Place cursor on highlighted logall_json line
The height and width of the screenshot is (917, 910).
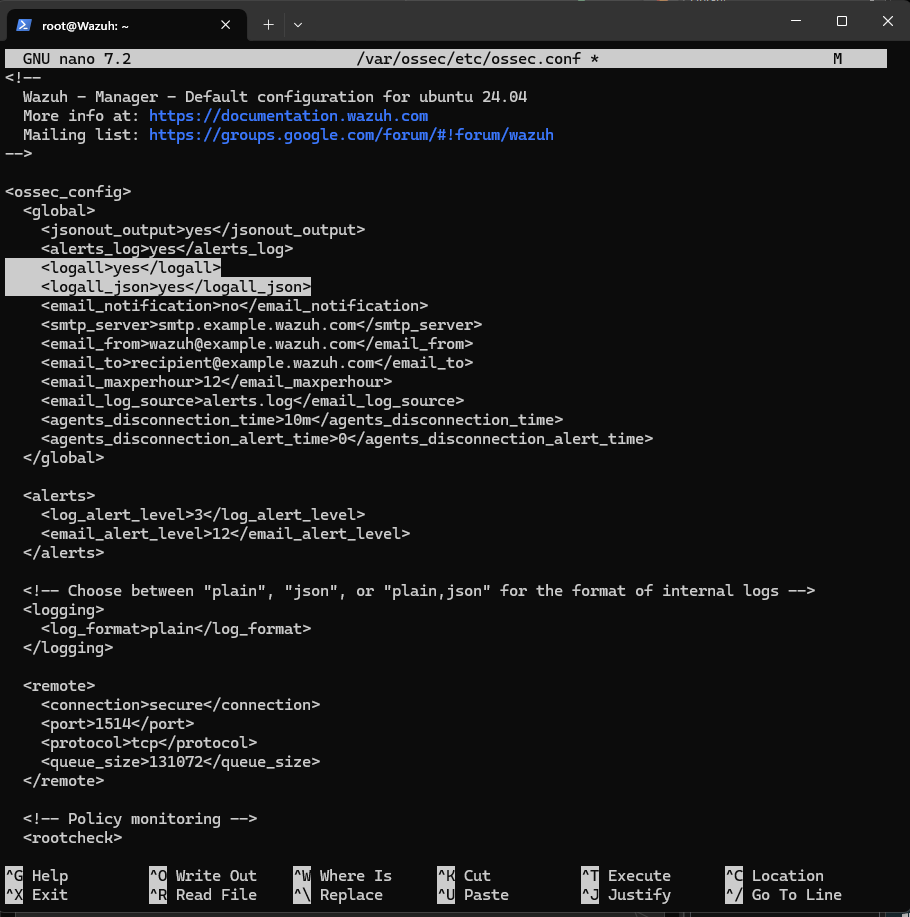(176, 287)
